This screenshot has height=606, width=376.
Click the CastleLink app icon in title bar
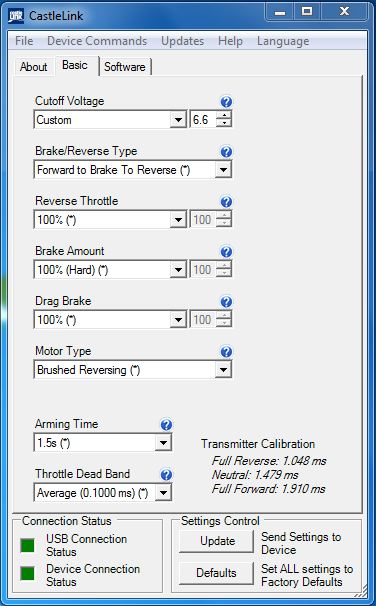[x=15, y=16]
